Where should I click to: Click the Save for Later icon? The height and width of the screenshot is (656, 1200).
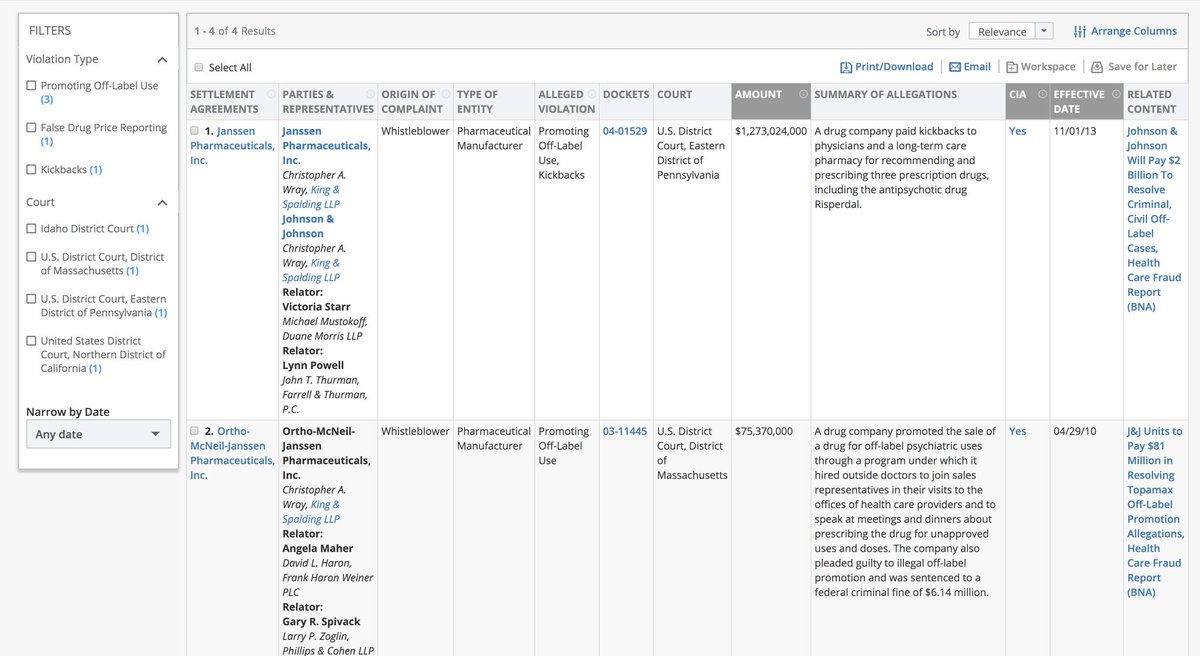(x=1097, y=67)
